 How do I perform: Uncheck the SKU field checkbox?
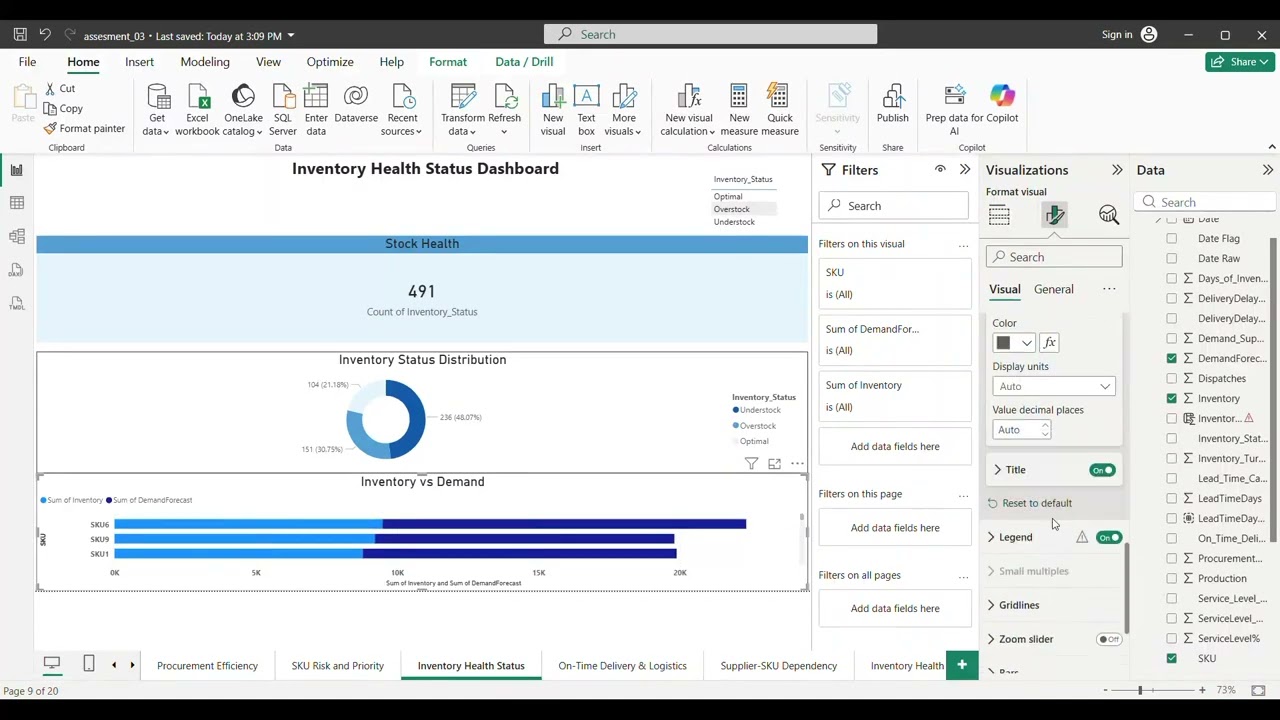point(1172,659)
